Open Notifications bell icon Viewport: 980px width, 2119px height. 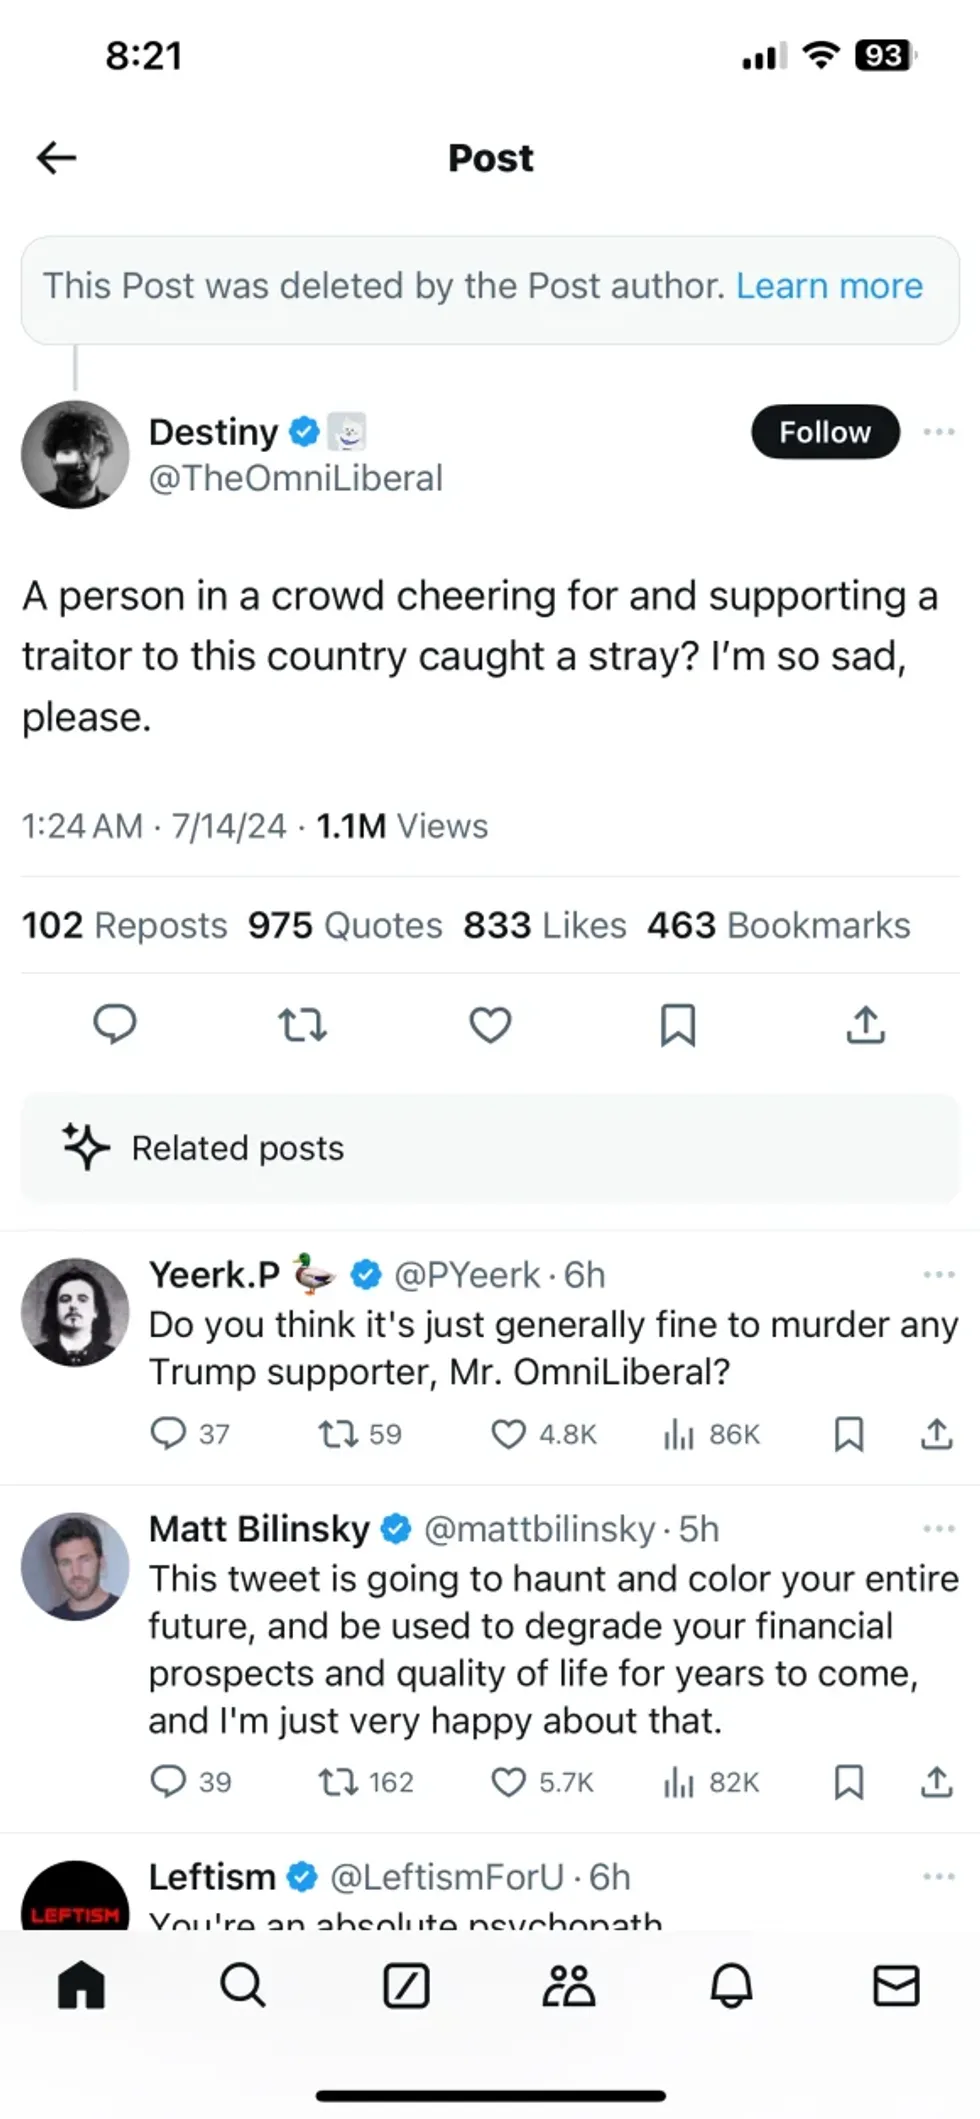point(731,1985)
